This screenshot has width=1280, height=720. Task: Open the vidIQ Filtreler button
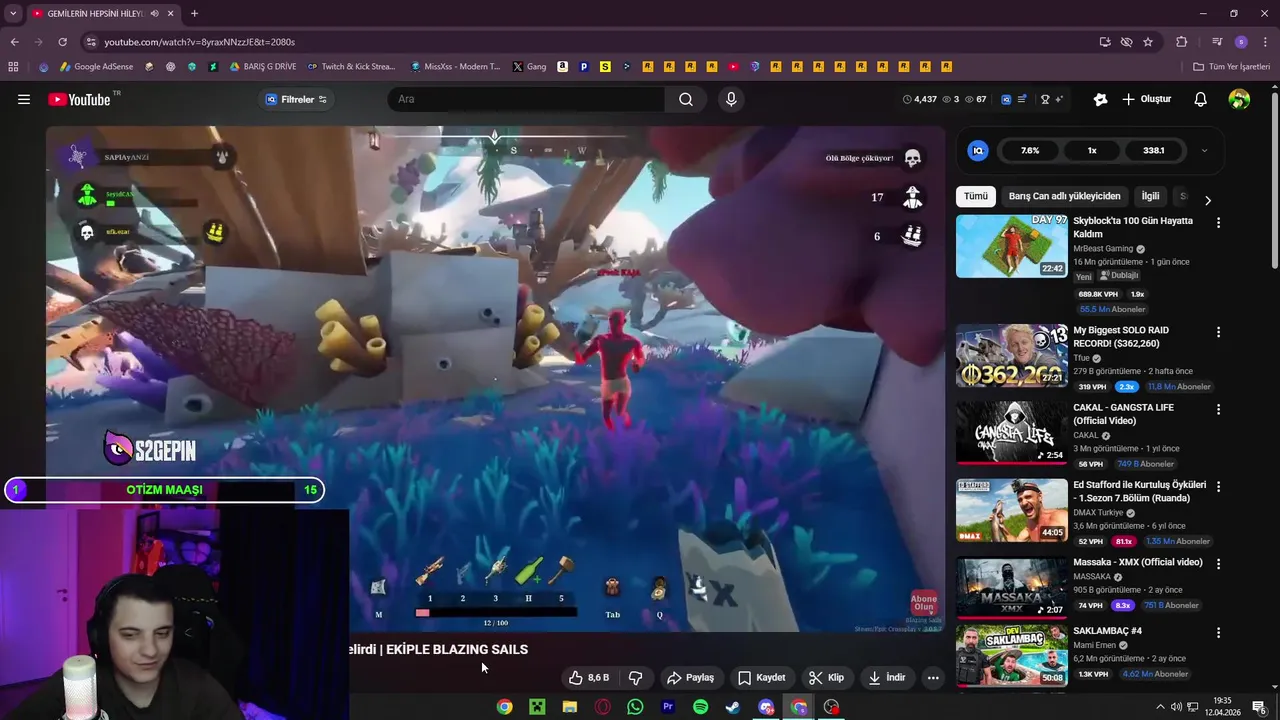(x=296, y=99)
